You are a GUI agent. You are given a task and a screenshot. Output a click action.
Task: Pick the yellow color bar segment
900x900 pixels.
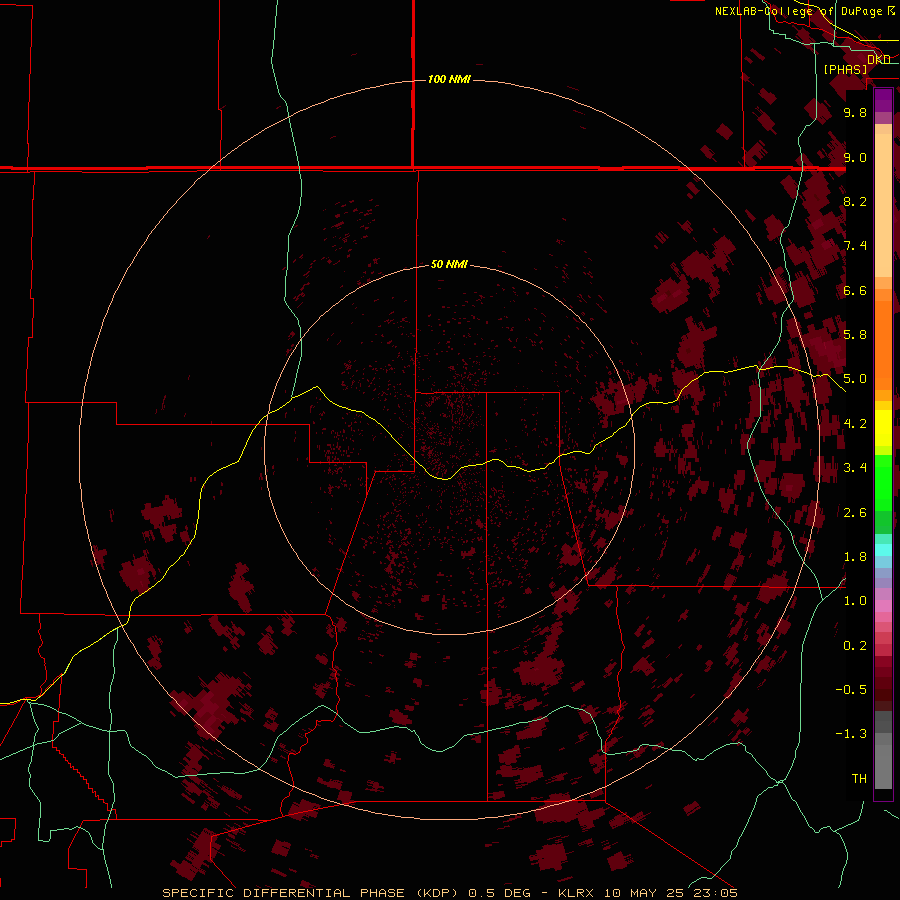click(x=883, y=428)
